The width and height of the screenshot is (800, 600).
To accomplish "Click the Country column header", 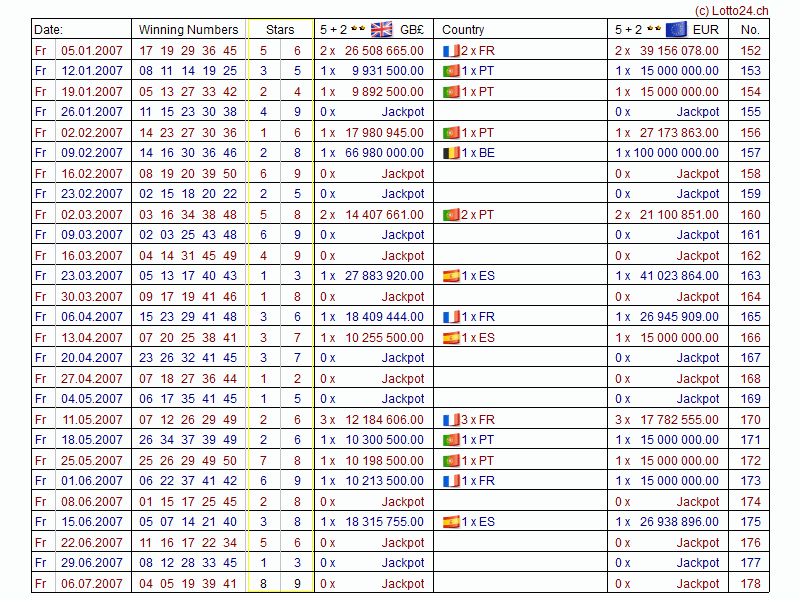I will pos(463,30).
